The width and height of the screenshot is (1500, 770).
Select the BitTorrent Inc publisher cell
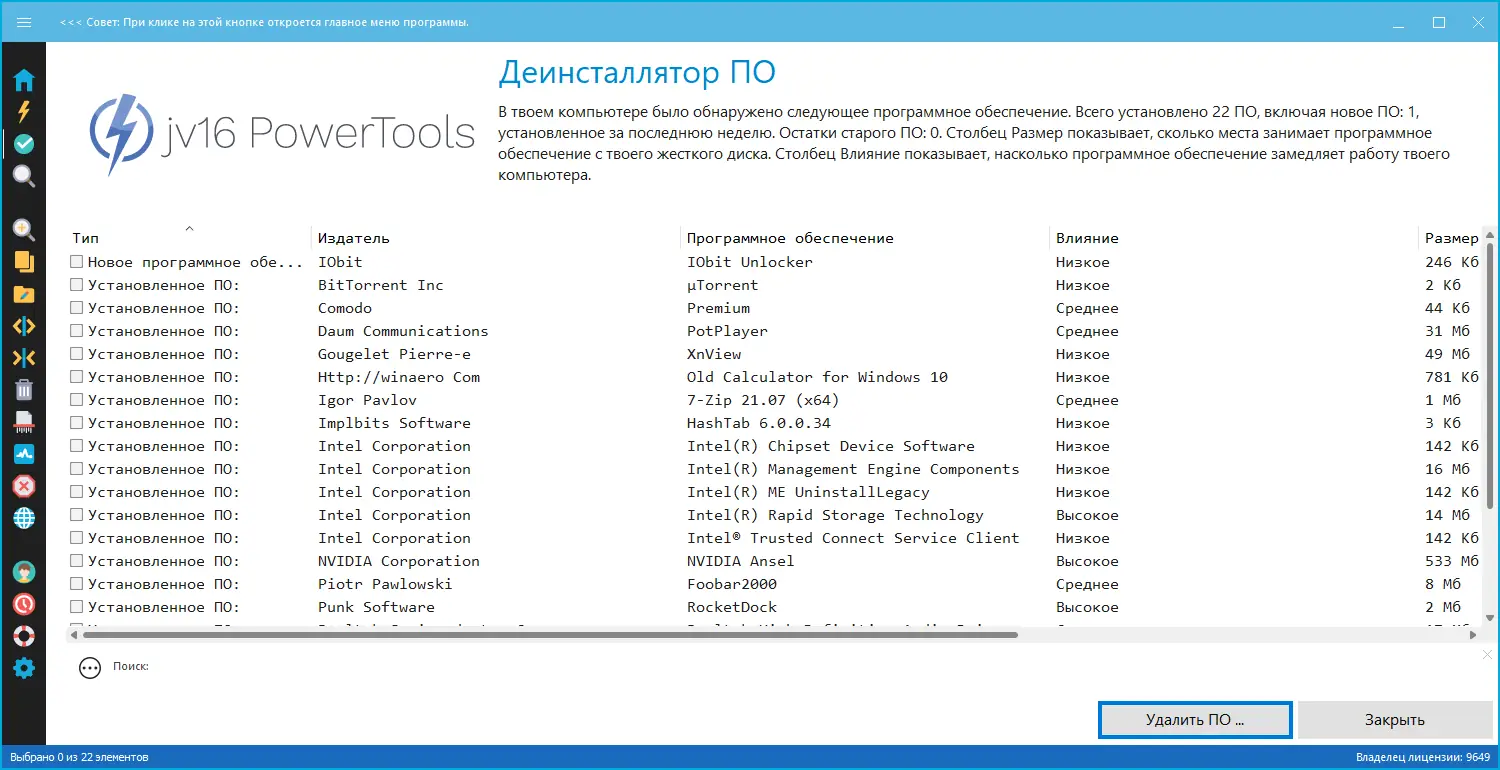tap(381, 285)
